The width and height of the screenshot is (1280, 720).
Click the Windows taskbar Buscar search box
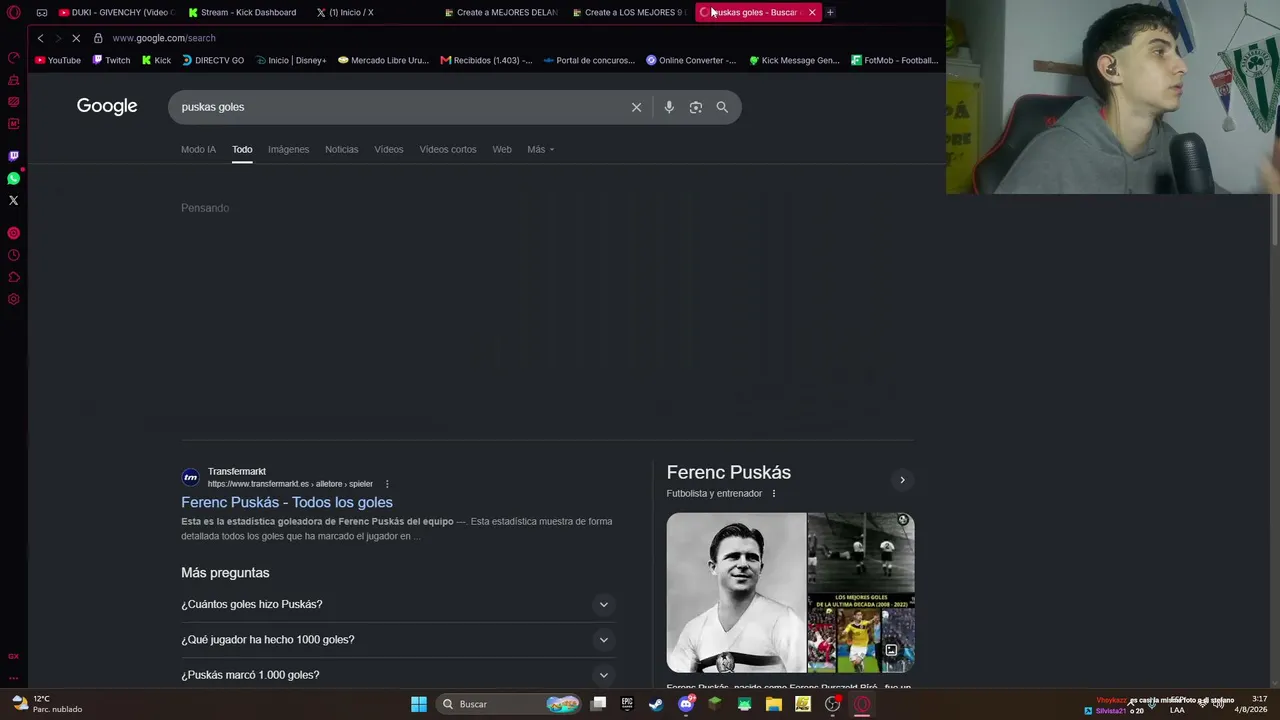510,704
